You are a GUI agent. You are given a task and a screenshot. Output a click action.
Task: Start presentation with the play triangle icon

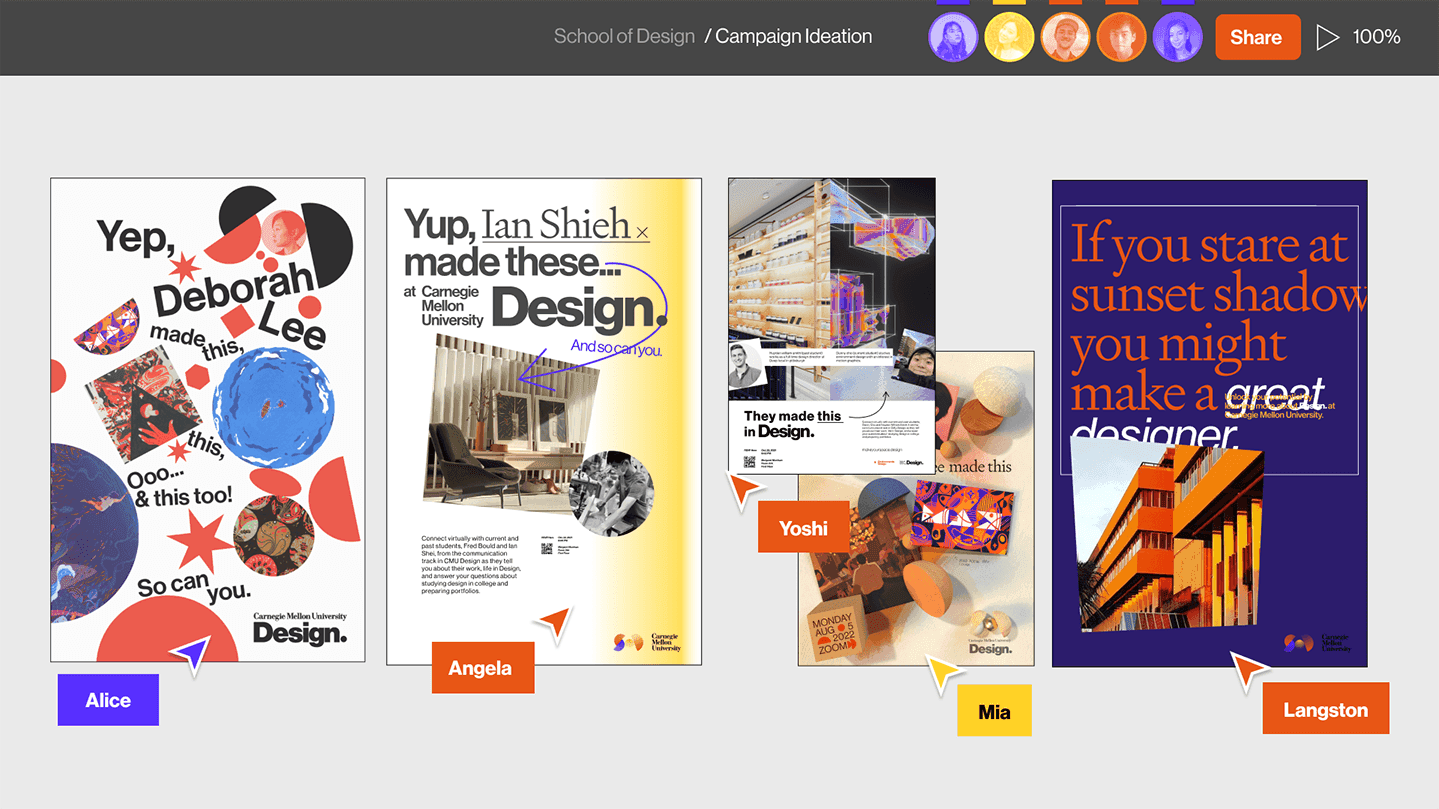(1327, 37)
